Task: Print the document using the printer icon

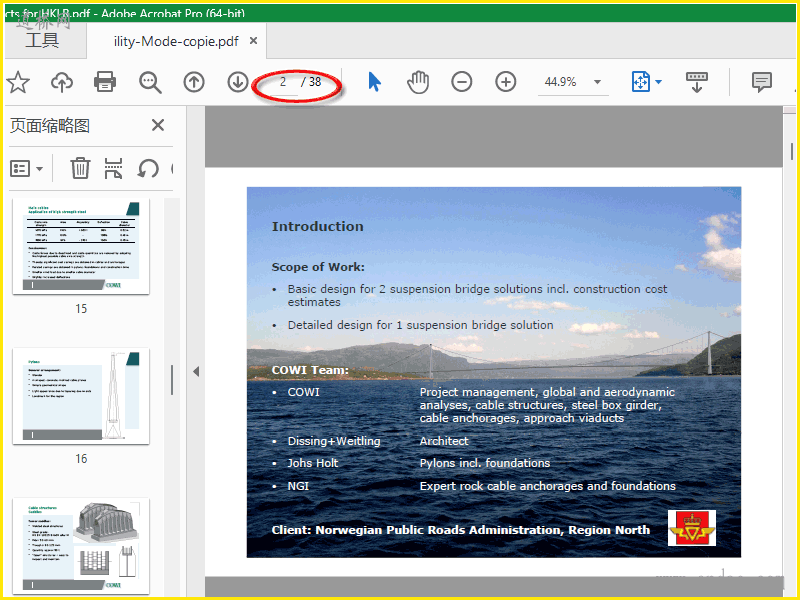Action: point(105,82)
